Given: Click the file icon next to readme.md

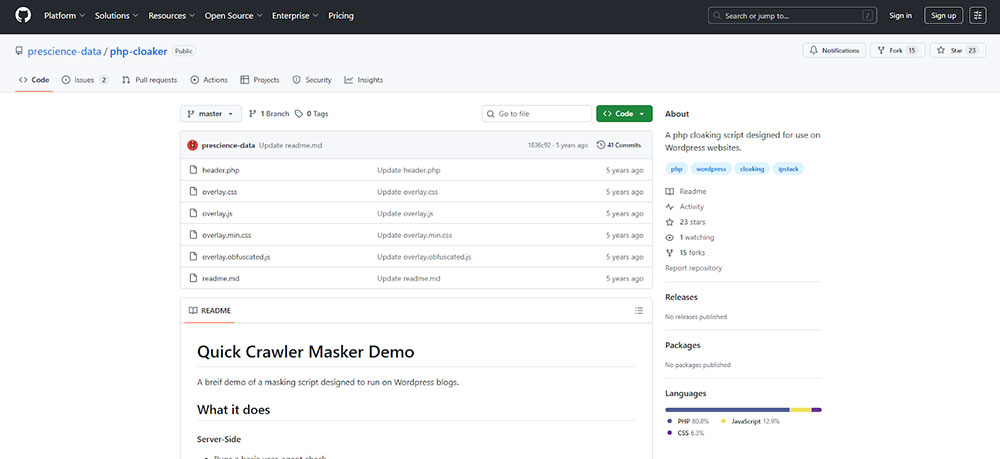Looking at the screenshot, I should pyautogui.click(x=193, y=279).
